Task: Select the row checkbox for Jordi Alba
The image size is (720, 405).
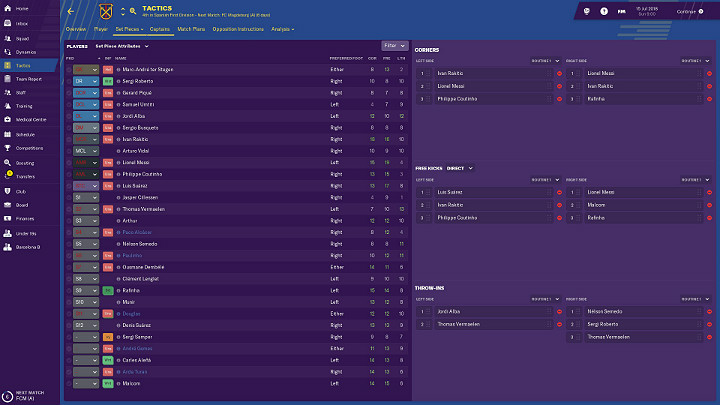Action: (x=69, y=116)
